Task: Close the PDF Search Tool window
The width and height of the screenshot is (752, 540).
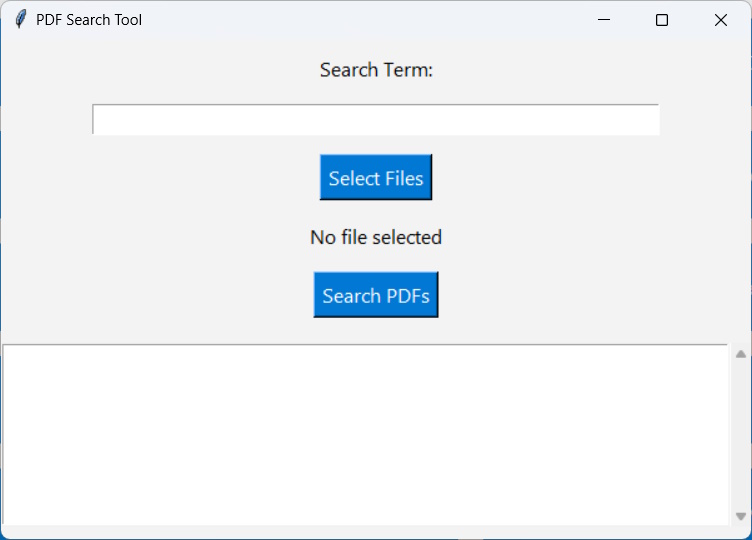Action: tap(720, 20)
